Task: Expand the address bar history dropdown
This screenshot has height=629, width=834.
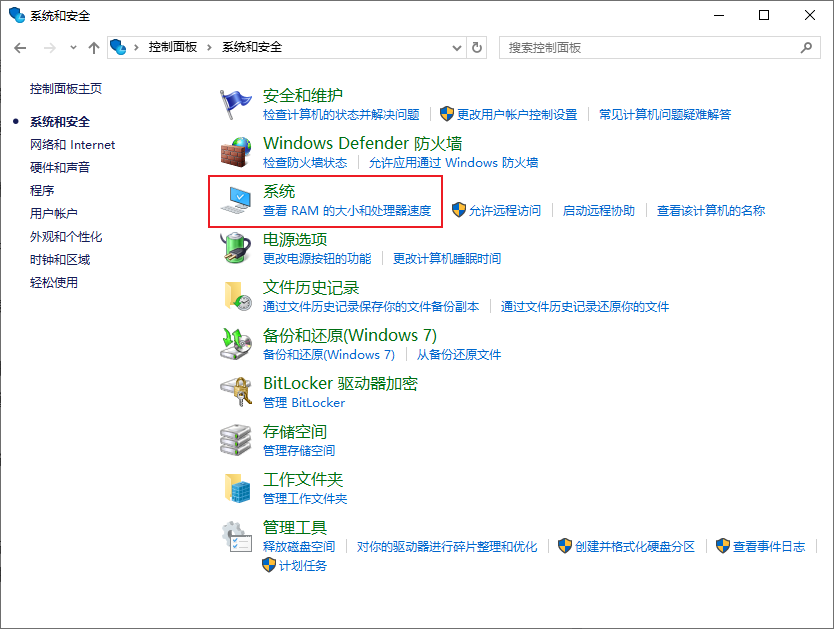Action: tap(456, 48)
